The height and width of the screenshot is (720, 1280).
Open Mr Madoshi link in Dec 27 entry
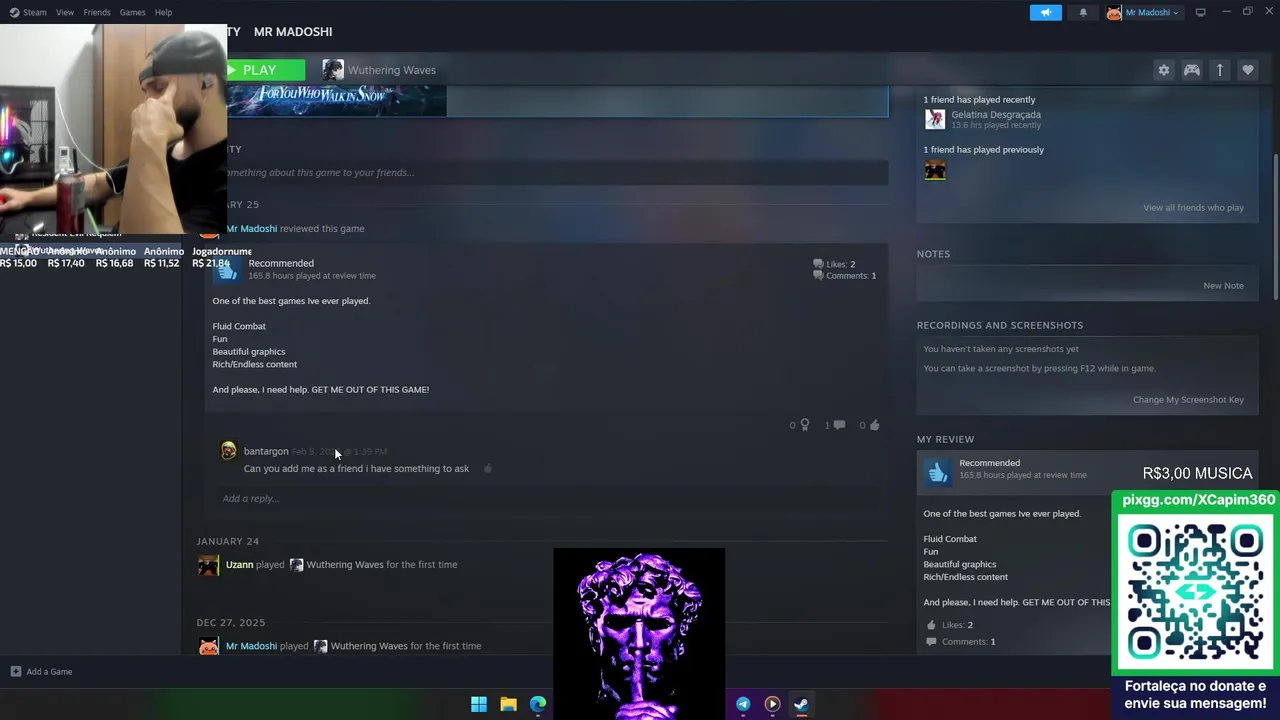(x=251, y=646)
